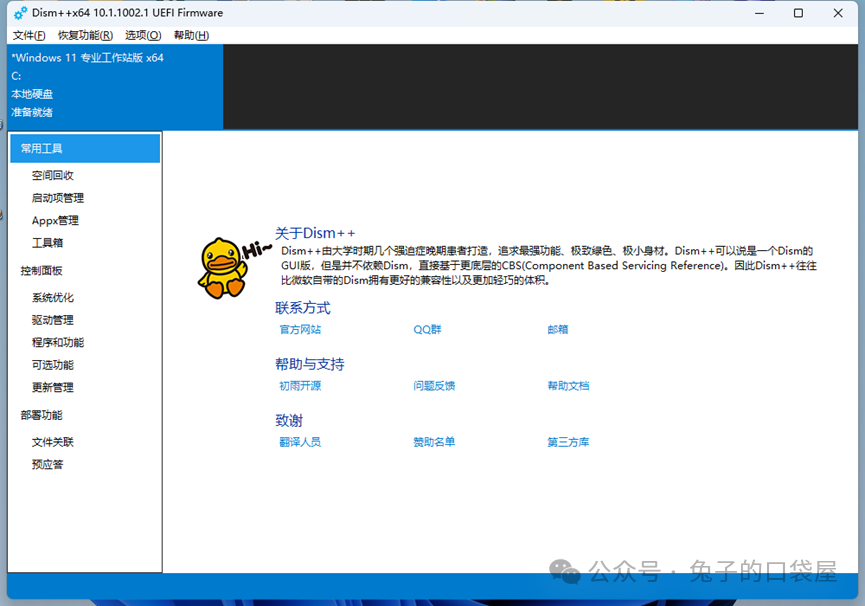Open the 初雨开源 link

tap(300, 386)
